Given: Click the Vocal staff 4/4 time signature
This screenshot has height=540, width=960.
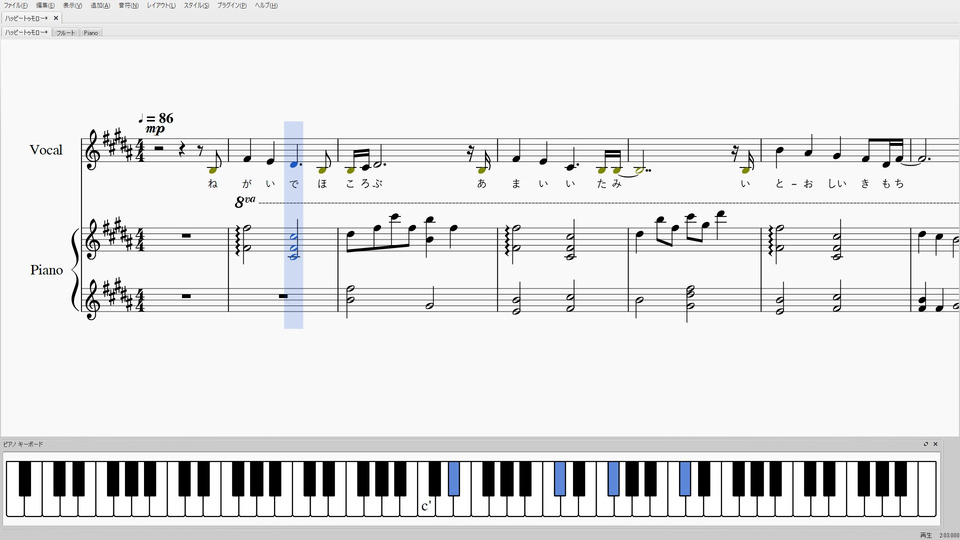Looking at the screenshot, I should point(139,151).
